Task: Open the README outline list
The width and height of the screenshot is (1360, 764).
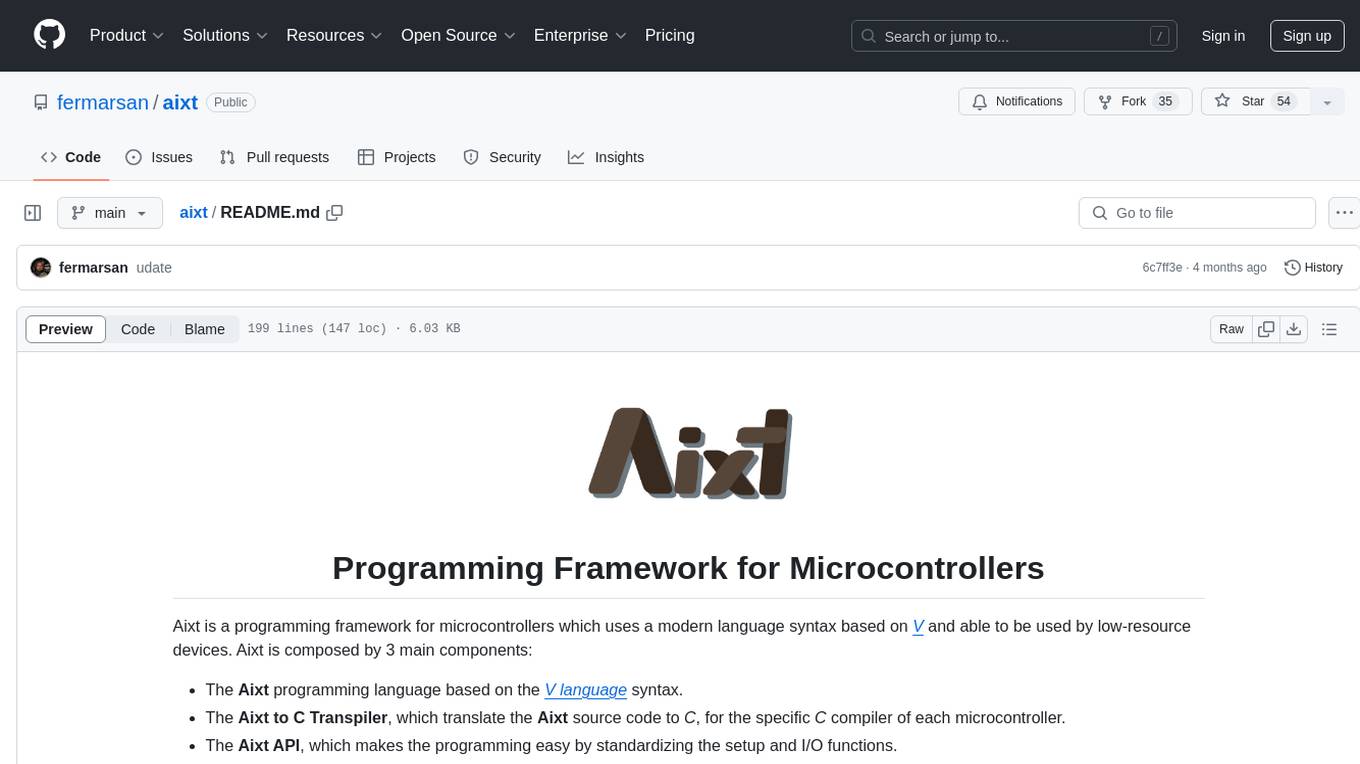Action: pos(1329,329)
